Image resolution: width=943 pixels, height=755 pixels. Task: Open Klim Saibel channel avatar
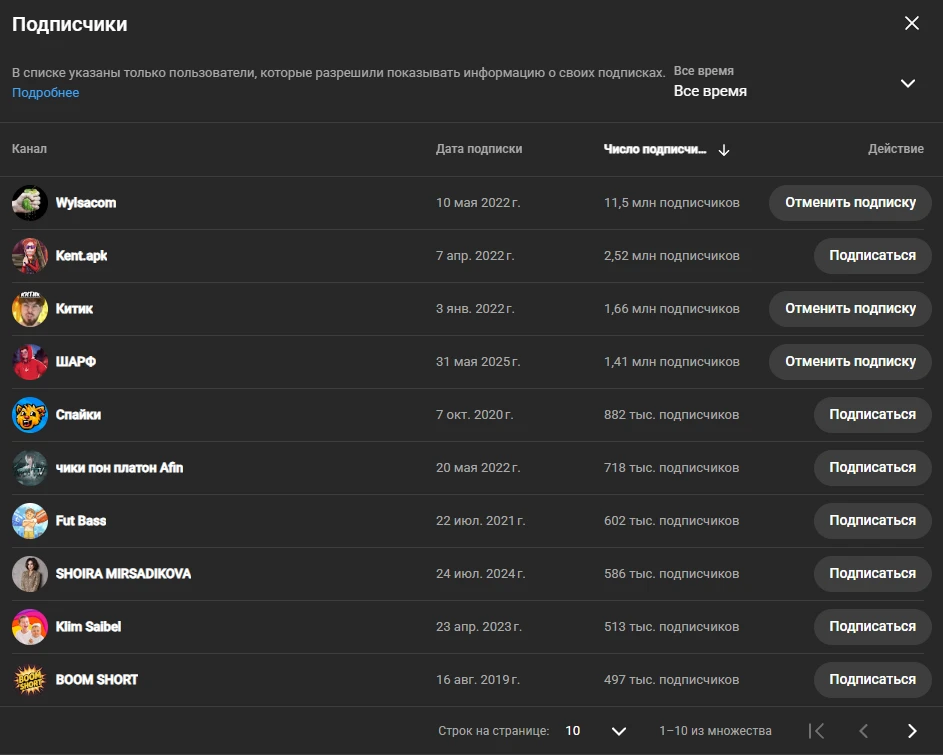[x=29, y=626]
